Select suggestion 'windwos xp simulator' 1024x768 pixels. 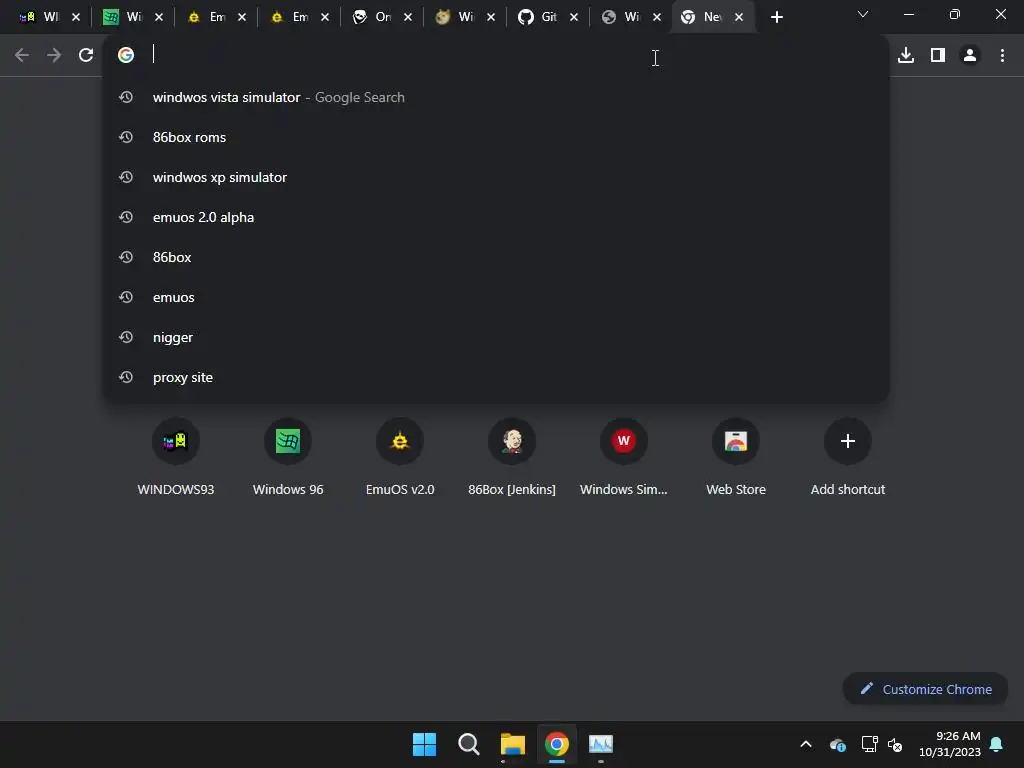click(x=496, y=177)
